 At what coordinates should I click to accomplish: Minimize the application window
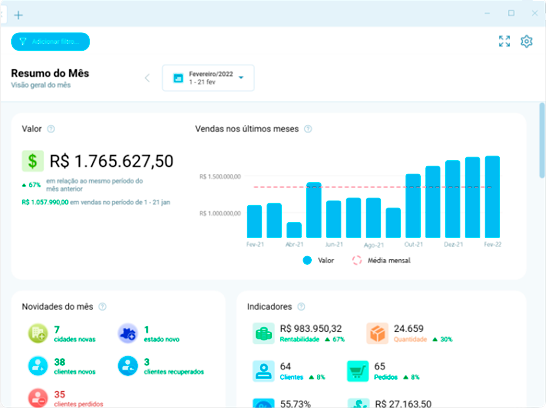[x=488, y=13]
